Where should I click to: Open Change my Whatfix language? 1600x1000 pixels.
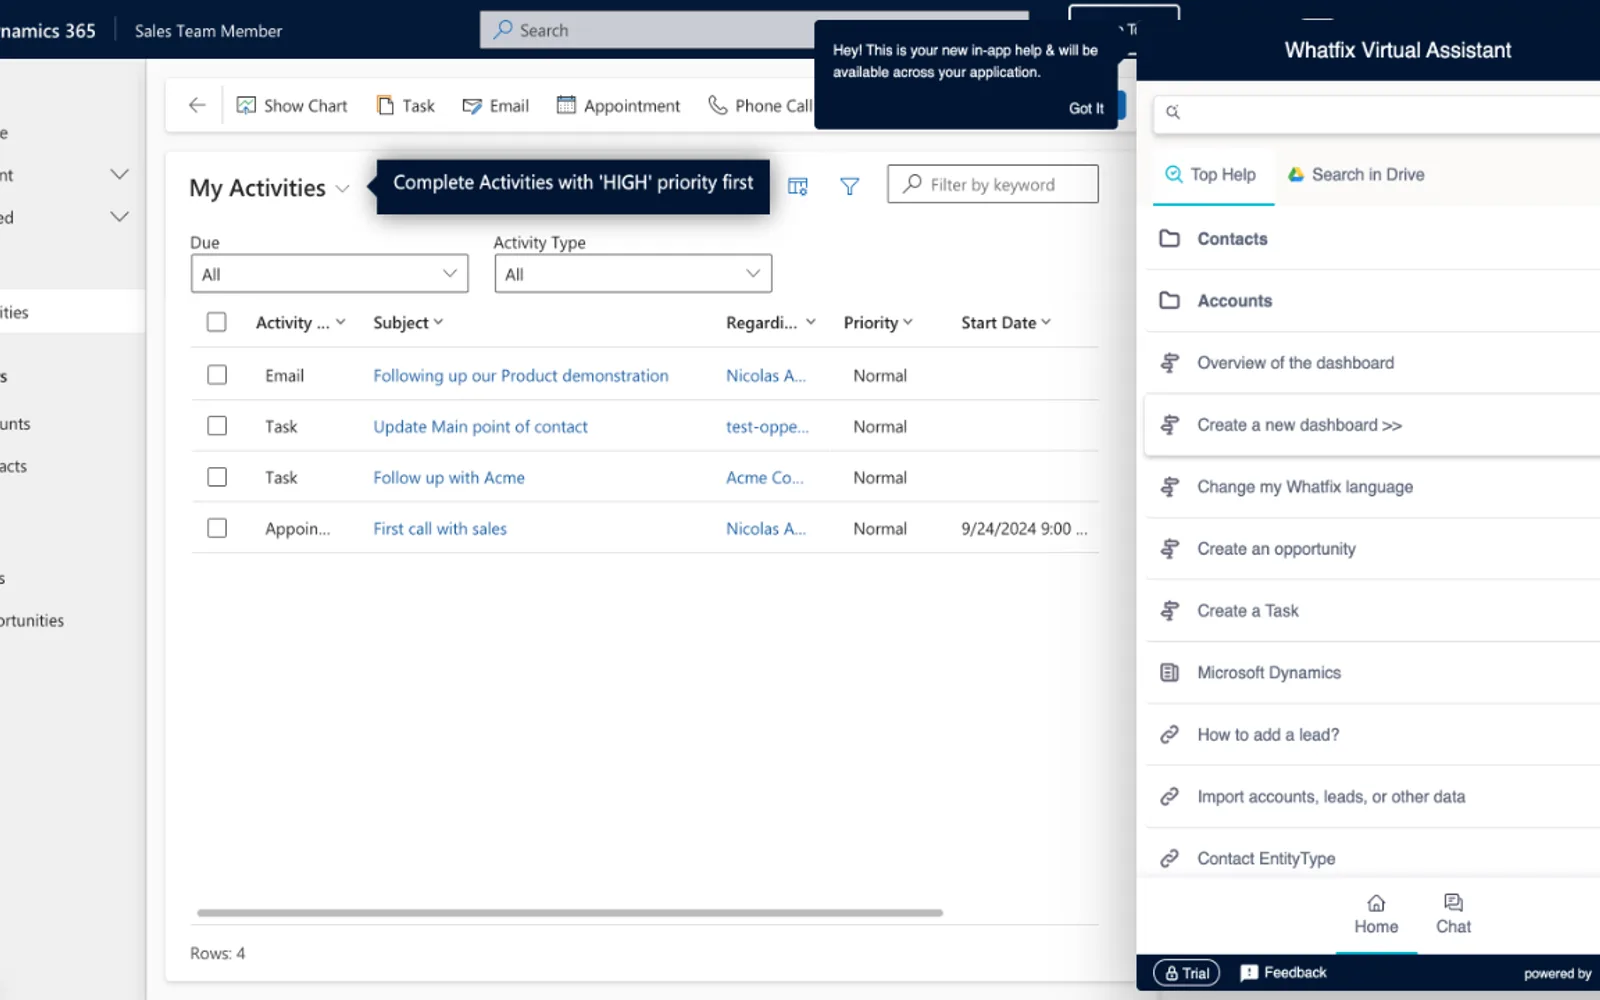point(1372,487)
